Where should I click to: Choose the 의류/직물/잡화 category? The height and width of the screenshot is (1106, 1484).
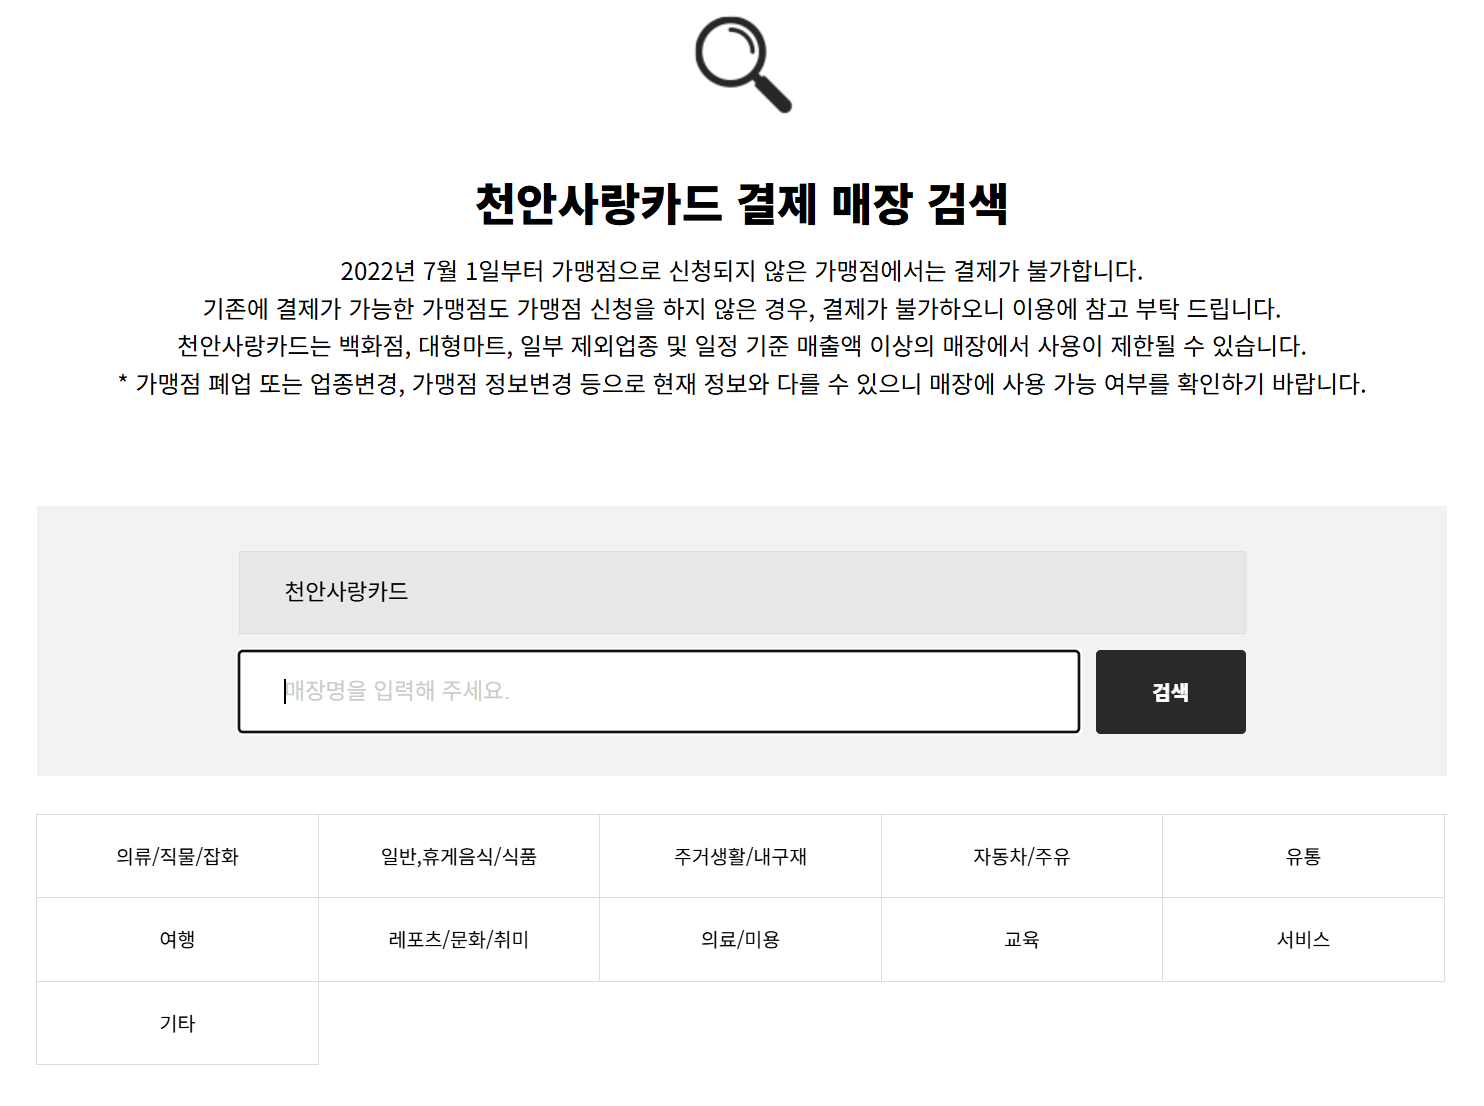click(178, 856)
